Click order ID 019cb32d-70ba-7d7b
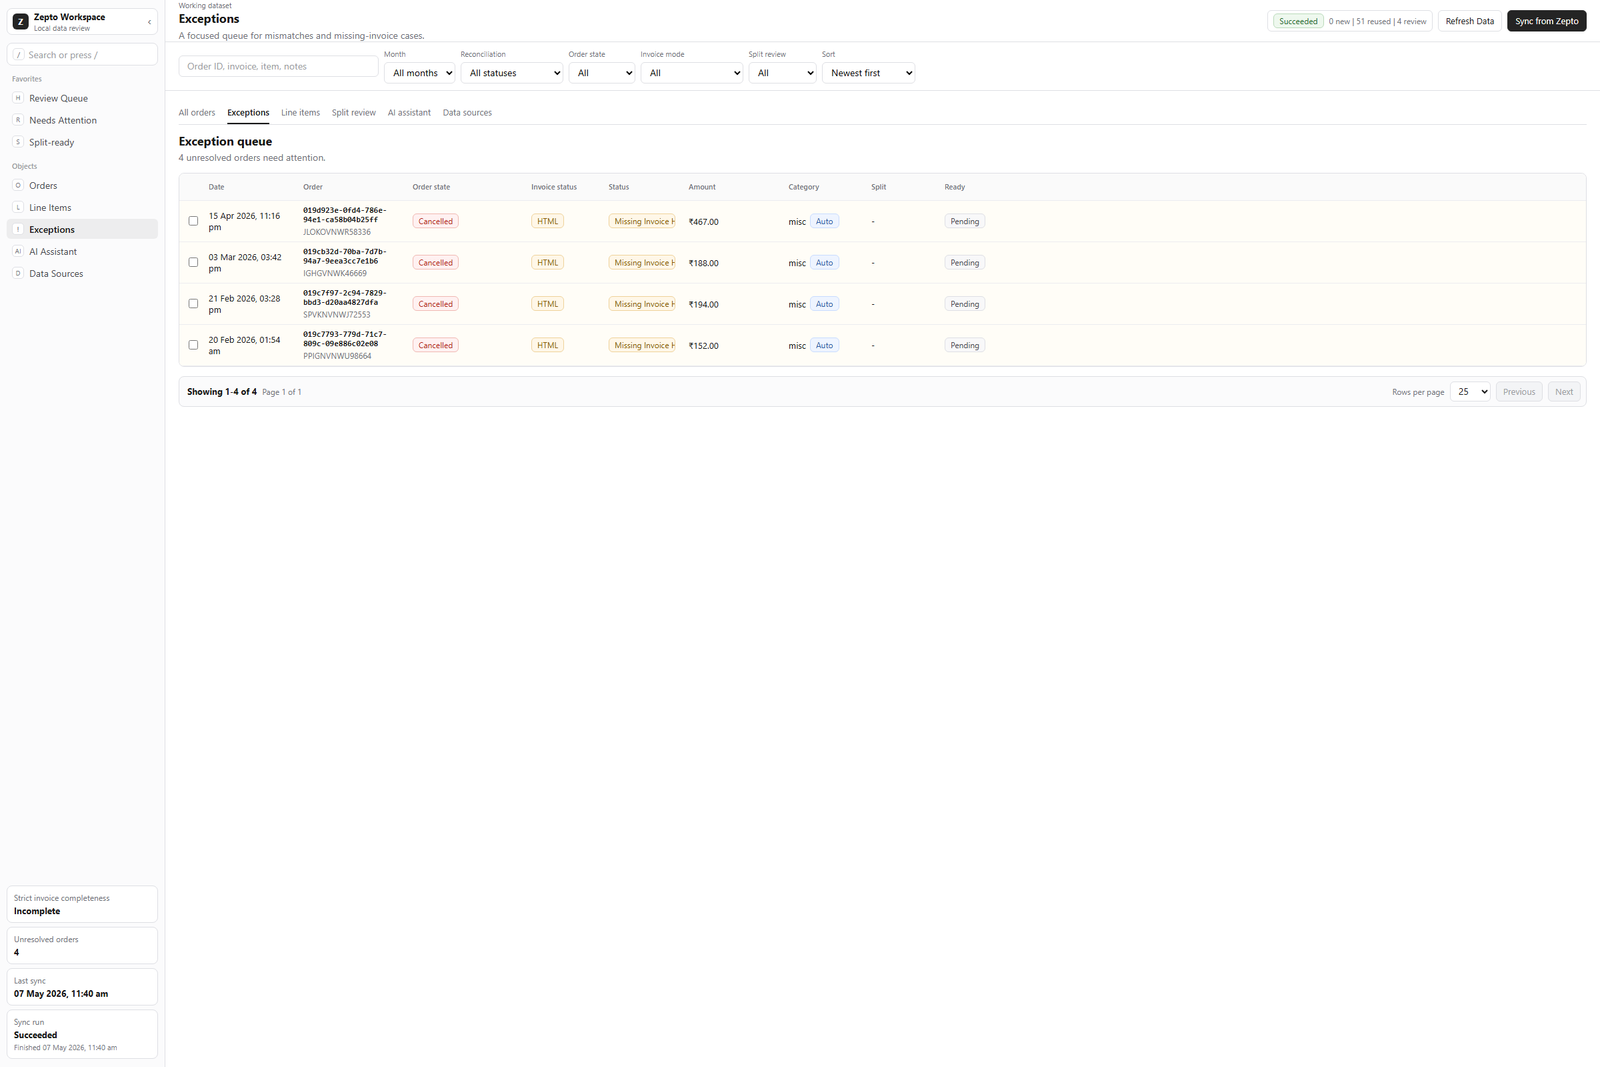This screenshot has width=1600, height=1067. pos(345,256)
